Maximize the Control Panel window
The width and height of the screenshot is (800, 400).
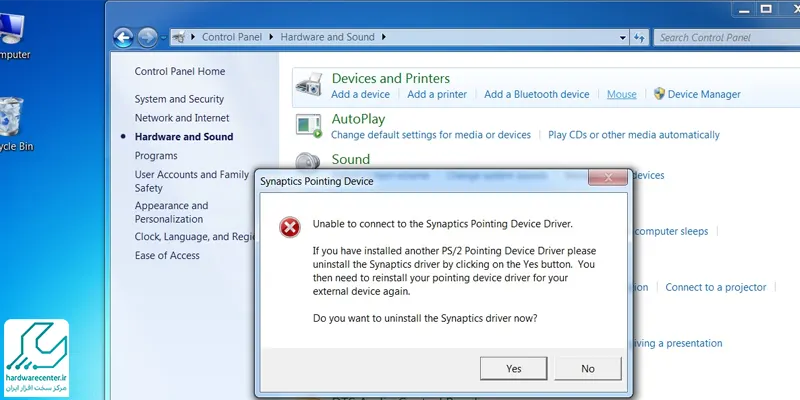pyautogui.click(x=766, y=9)
